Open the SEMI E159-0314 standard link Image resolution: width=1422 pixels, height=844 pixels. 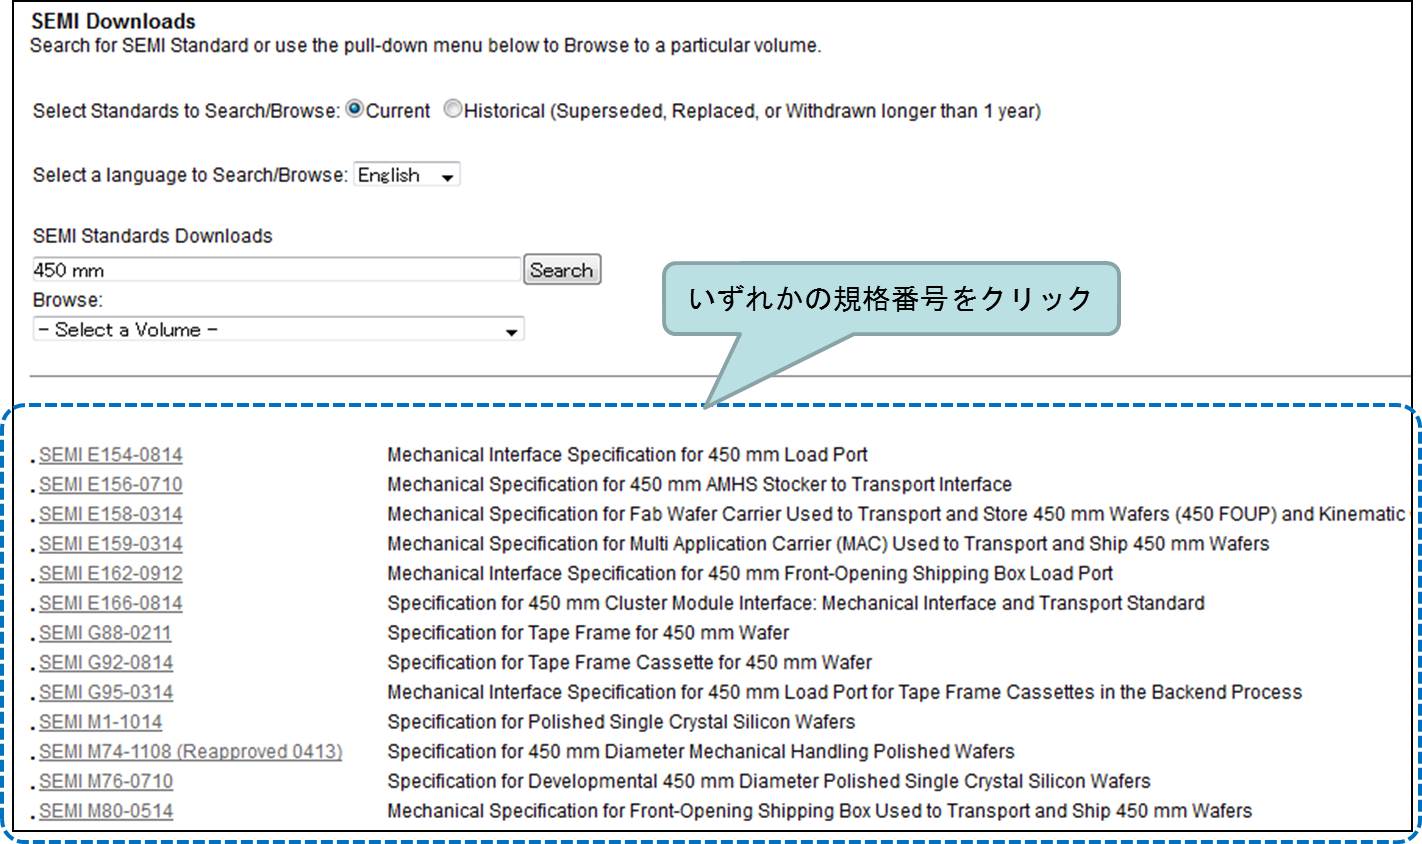[x=111, y=544]
